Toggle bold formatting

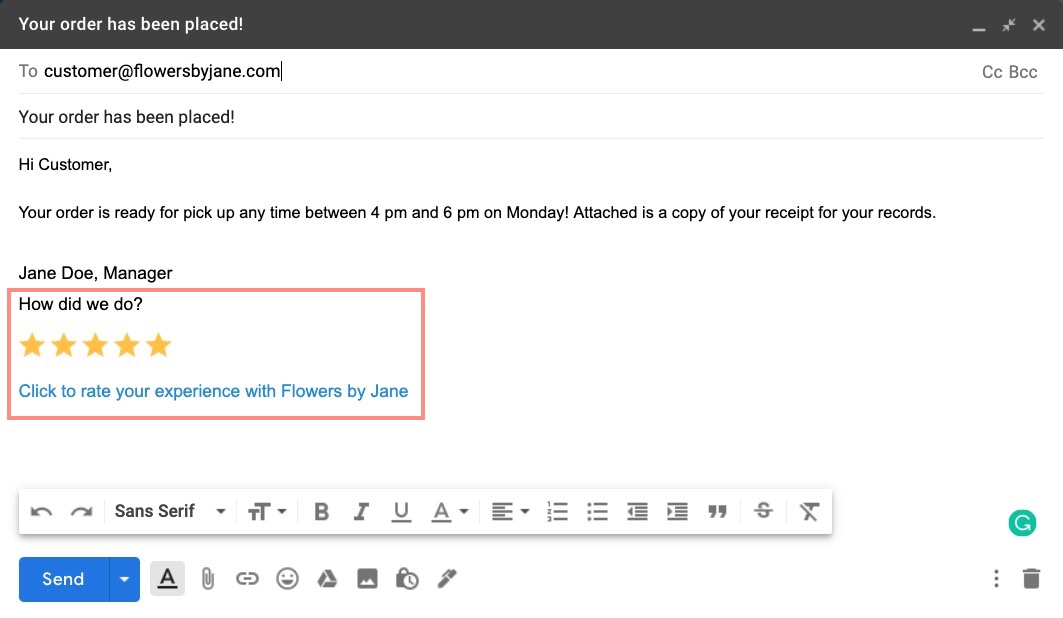(322, 512)
